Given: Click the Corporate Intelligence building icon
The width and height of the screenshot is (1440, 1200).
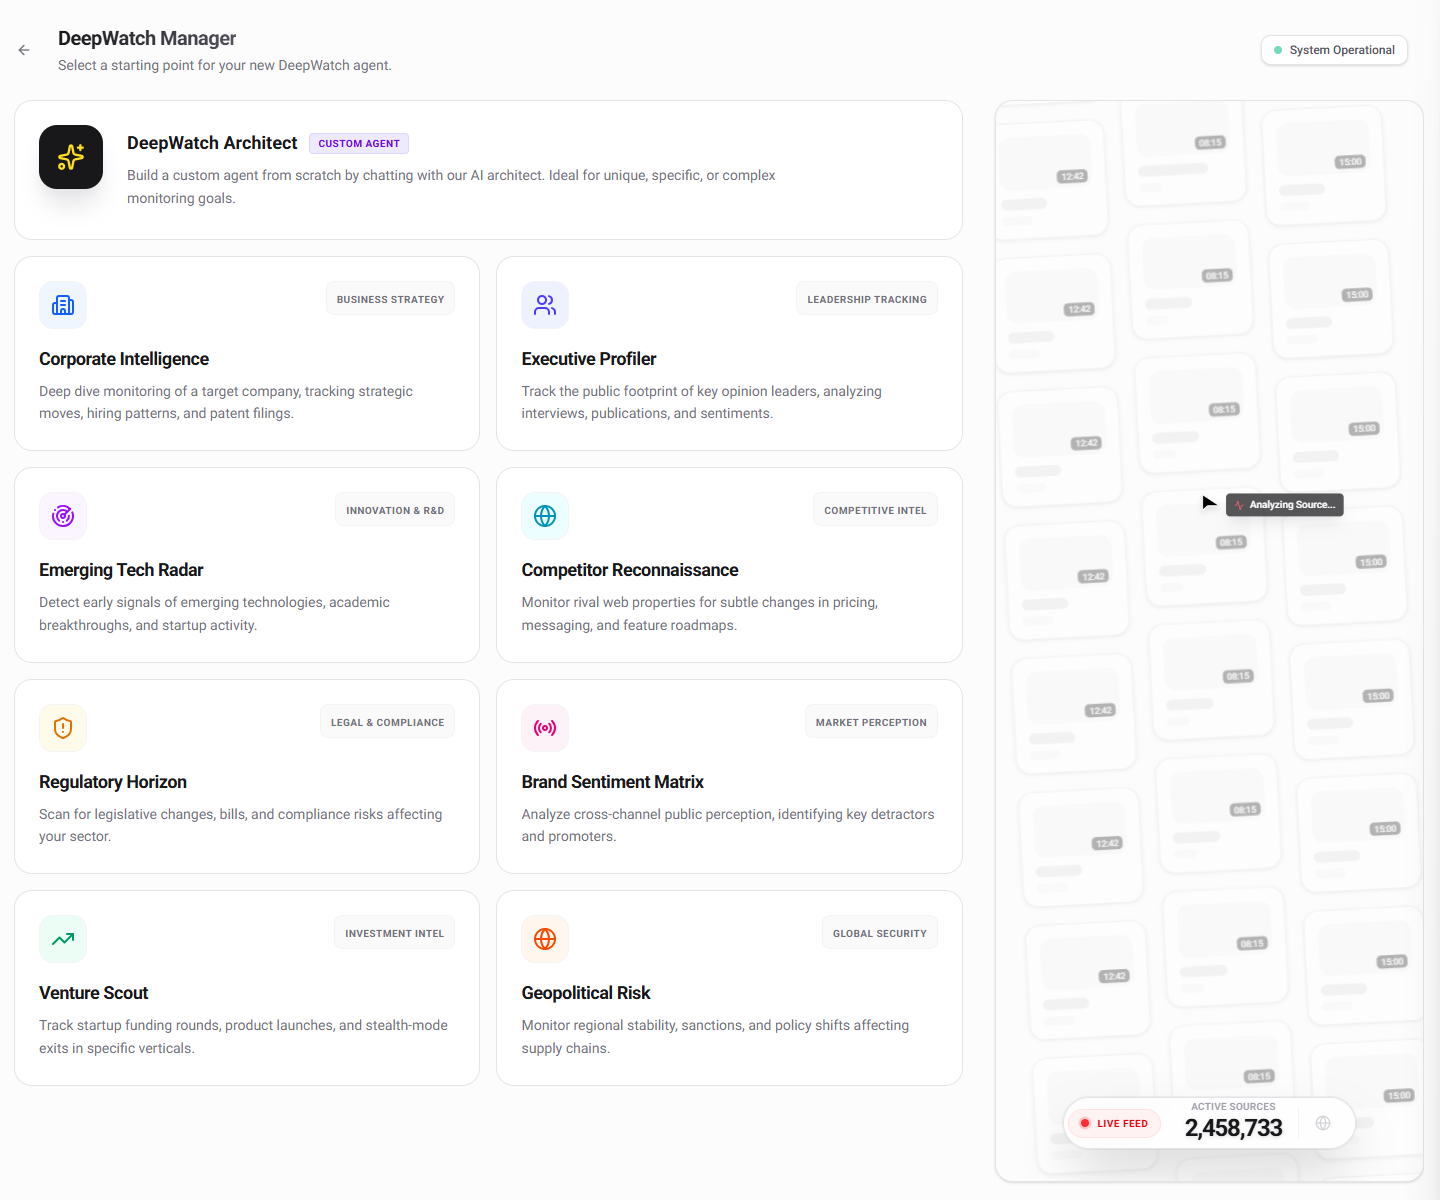Looking at the screenshot, I should pyautogui.click(x=63, y=305).
